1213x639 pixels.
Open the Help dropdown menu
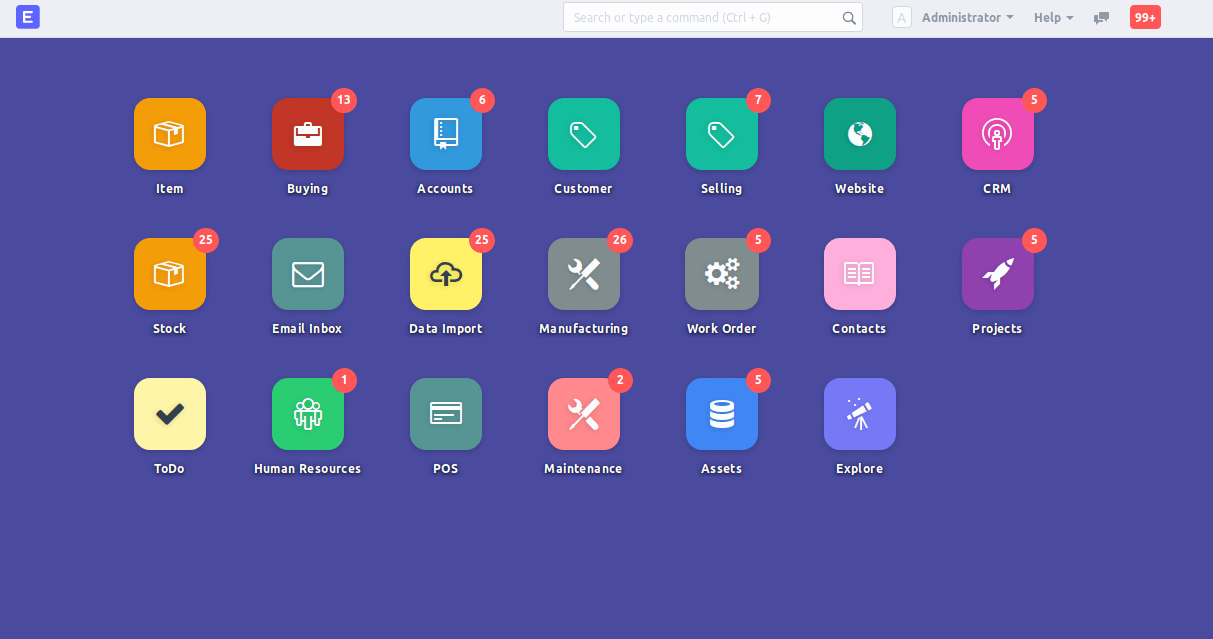coord(1053,18)
